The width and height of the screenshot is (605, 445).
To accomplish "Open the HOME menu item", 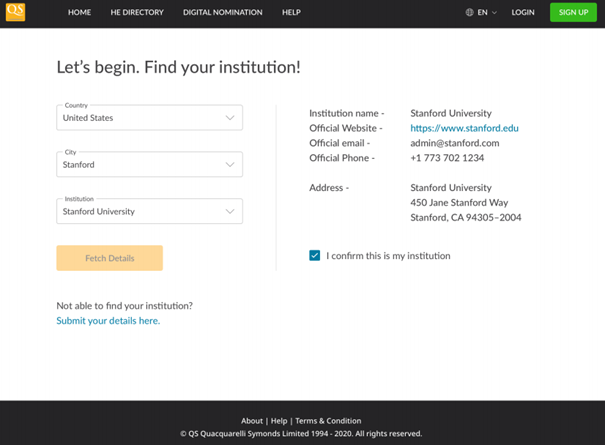I will (79, 13).
